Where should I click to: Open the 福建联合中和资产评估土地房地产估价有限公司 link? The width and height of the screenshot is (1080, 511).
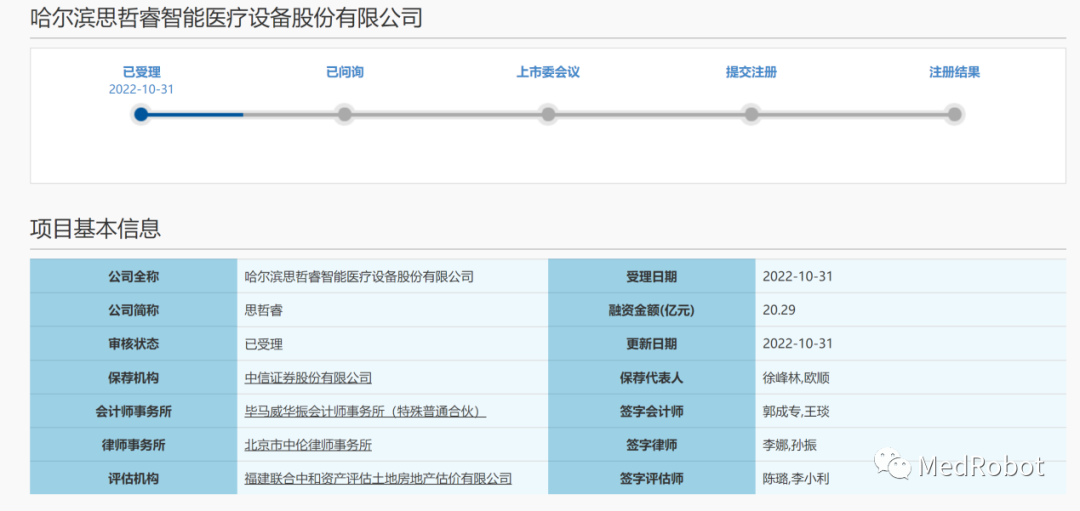pos(378,478)
